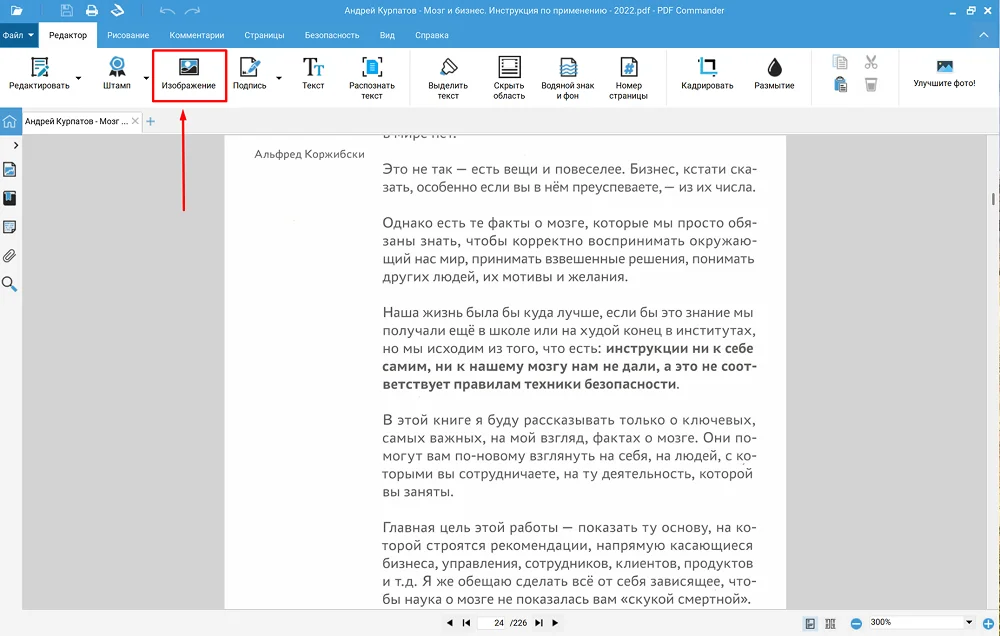The width and height of the screenshot is (1000, 636).
Task: Click the scanner icon in the title bar
Action: click(x=117, y=10)
